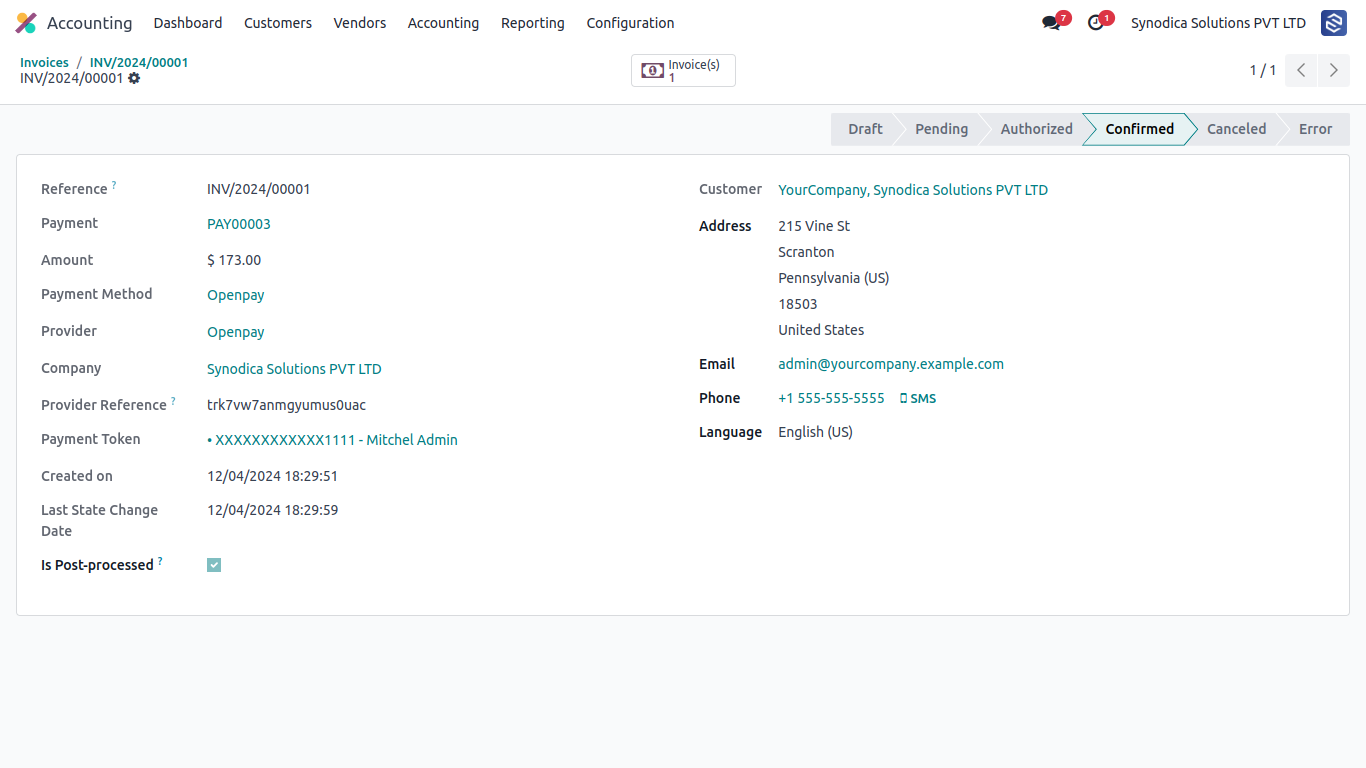
Task: Click the language value English (US)
Action: tap(815, 432)
